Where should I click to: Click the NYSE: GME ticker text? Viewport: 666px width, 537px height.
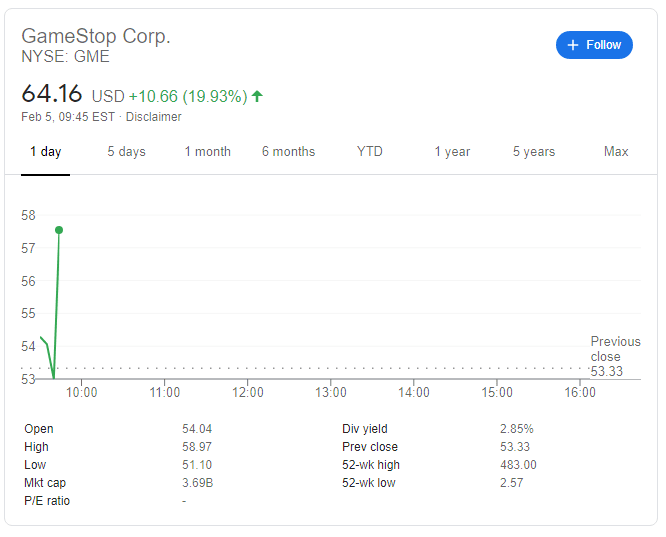click(65, 57)
